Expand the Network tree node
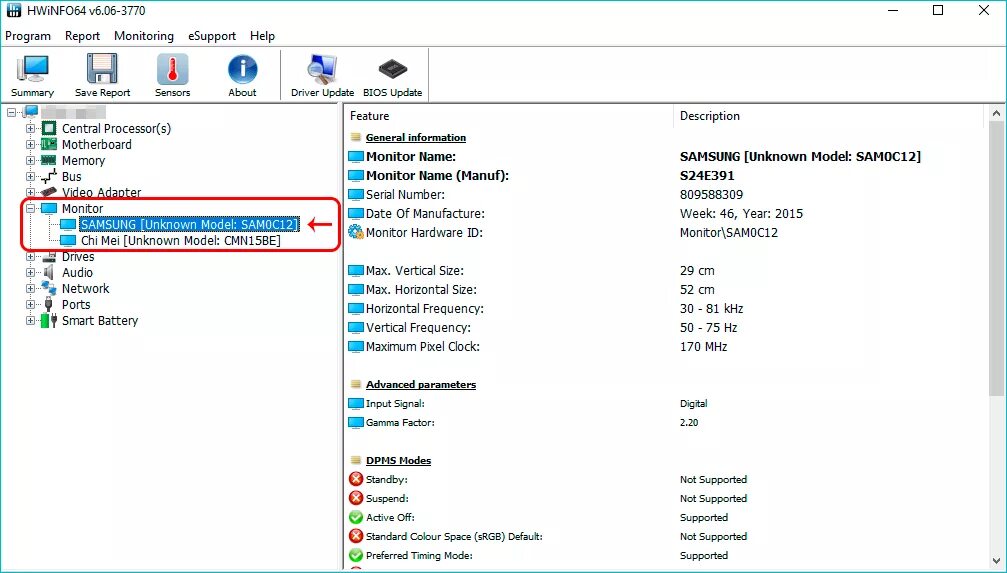Screen dimensions: 1007x573 click(30, 288)
